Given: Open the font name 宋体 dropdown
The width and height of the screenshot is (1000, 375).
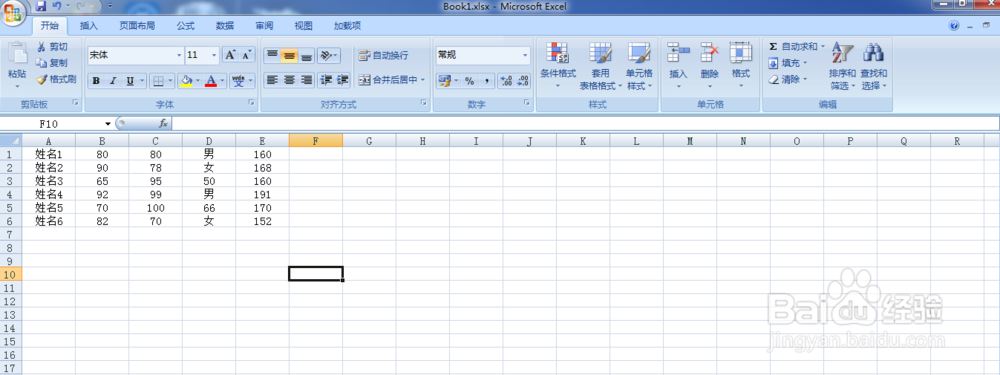Looking at the screenshot, I should [x=179, y=55].
